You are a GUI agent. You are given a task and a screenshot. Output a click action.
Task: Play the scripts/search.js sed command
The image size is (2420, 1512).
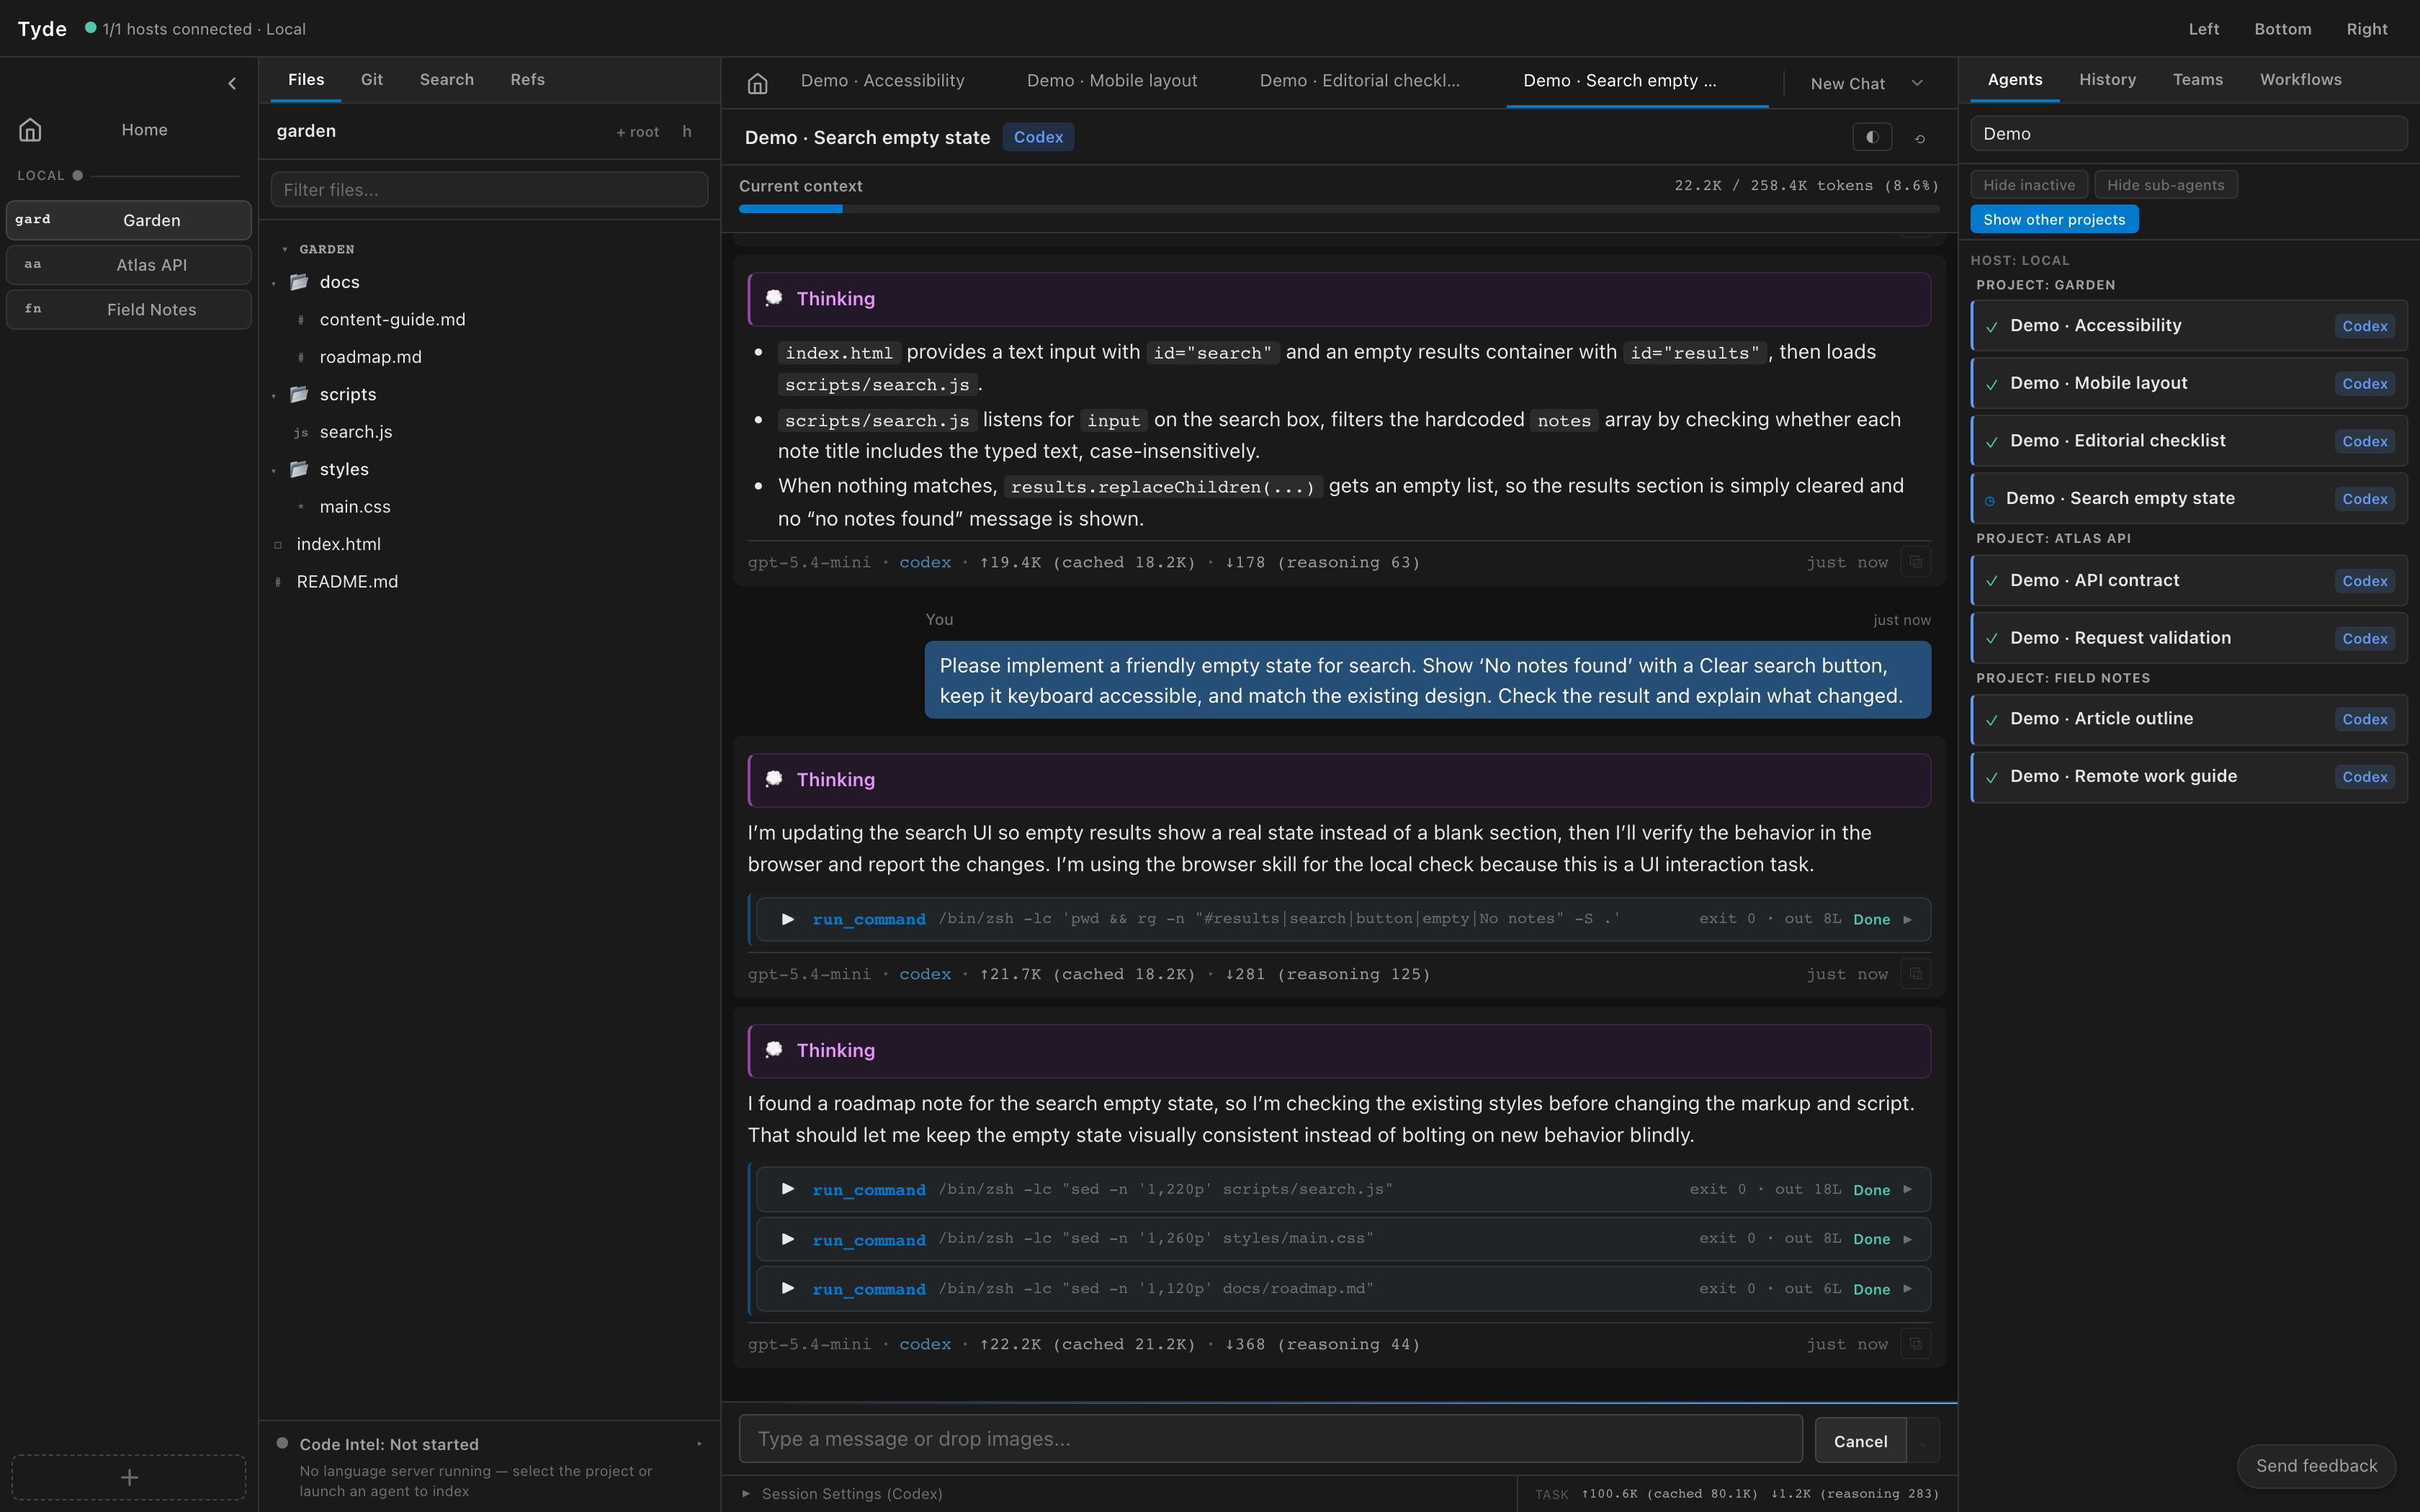click(x=788, y=1189)
